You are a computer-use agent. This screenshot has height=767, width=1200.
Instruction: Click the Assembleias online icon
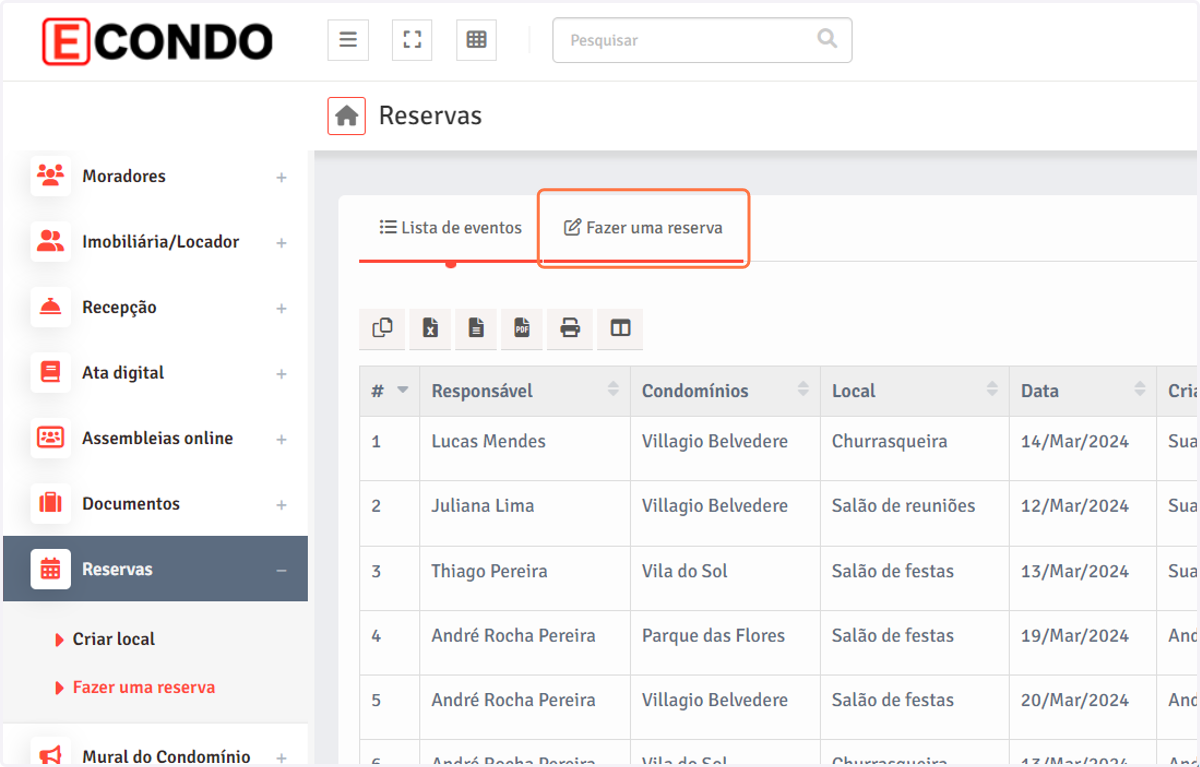pyautogui.click(x=50, y=438)
